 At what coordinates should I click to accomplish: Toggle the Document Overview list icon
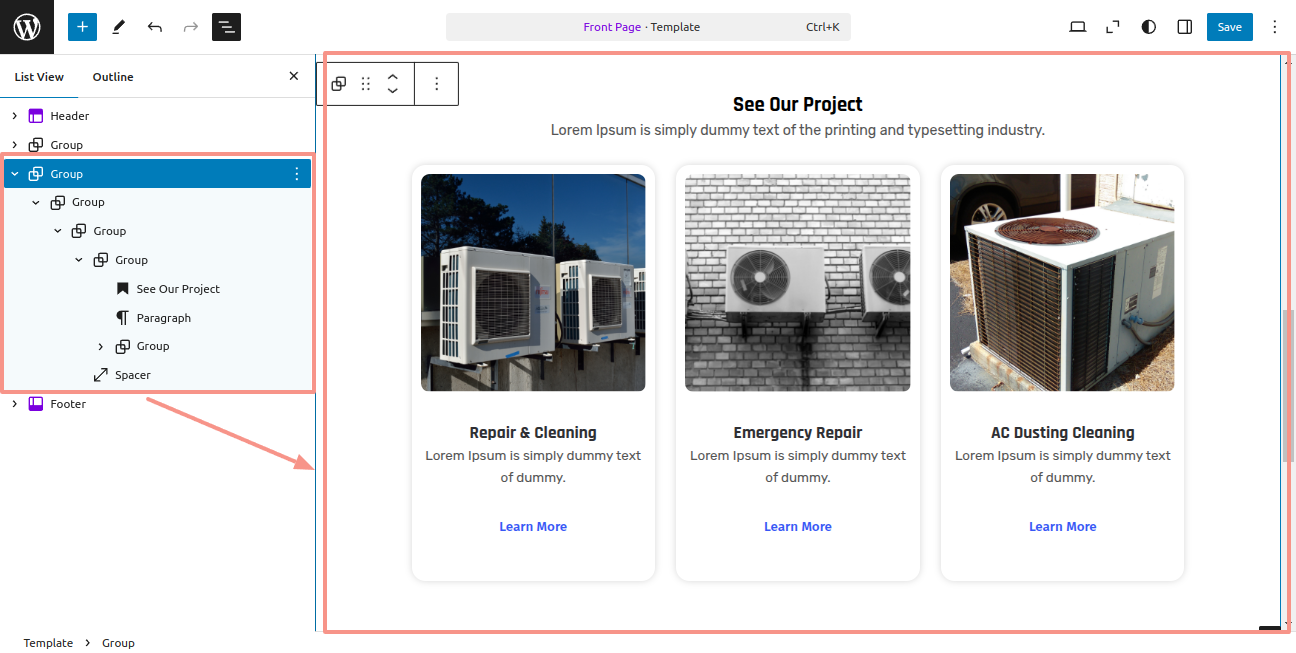click(226, 27)
